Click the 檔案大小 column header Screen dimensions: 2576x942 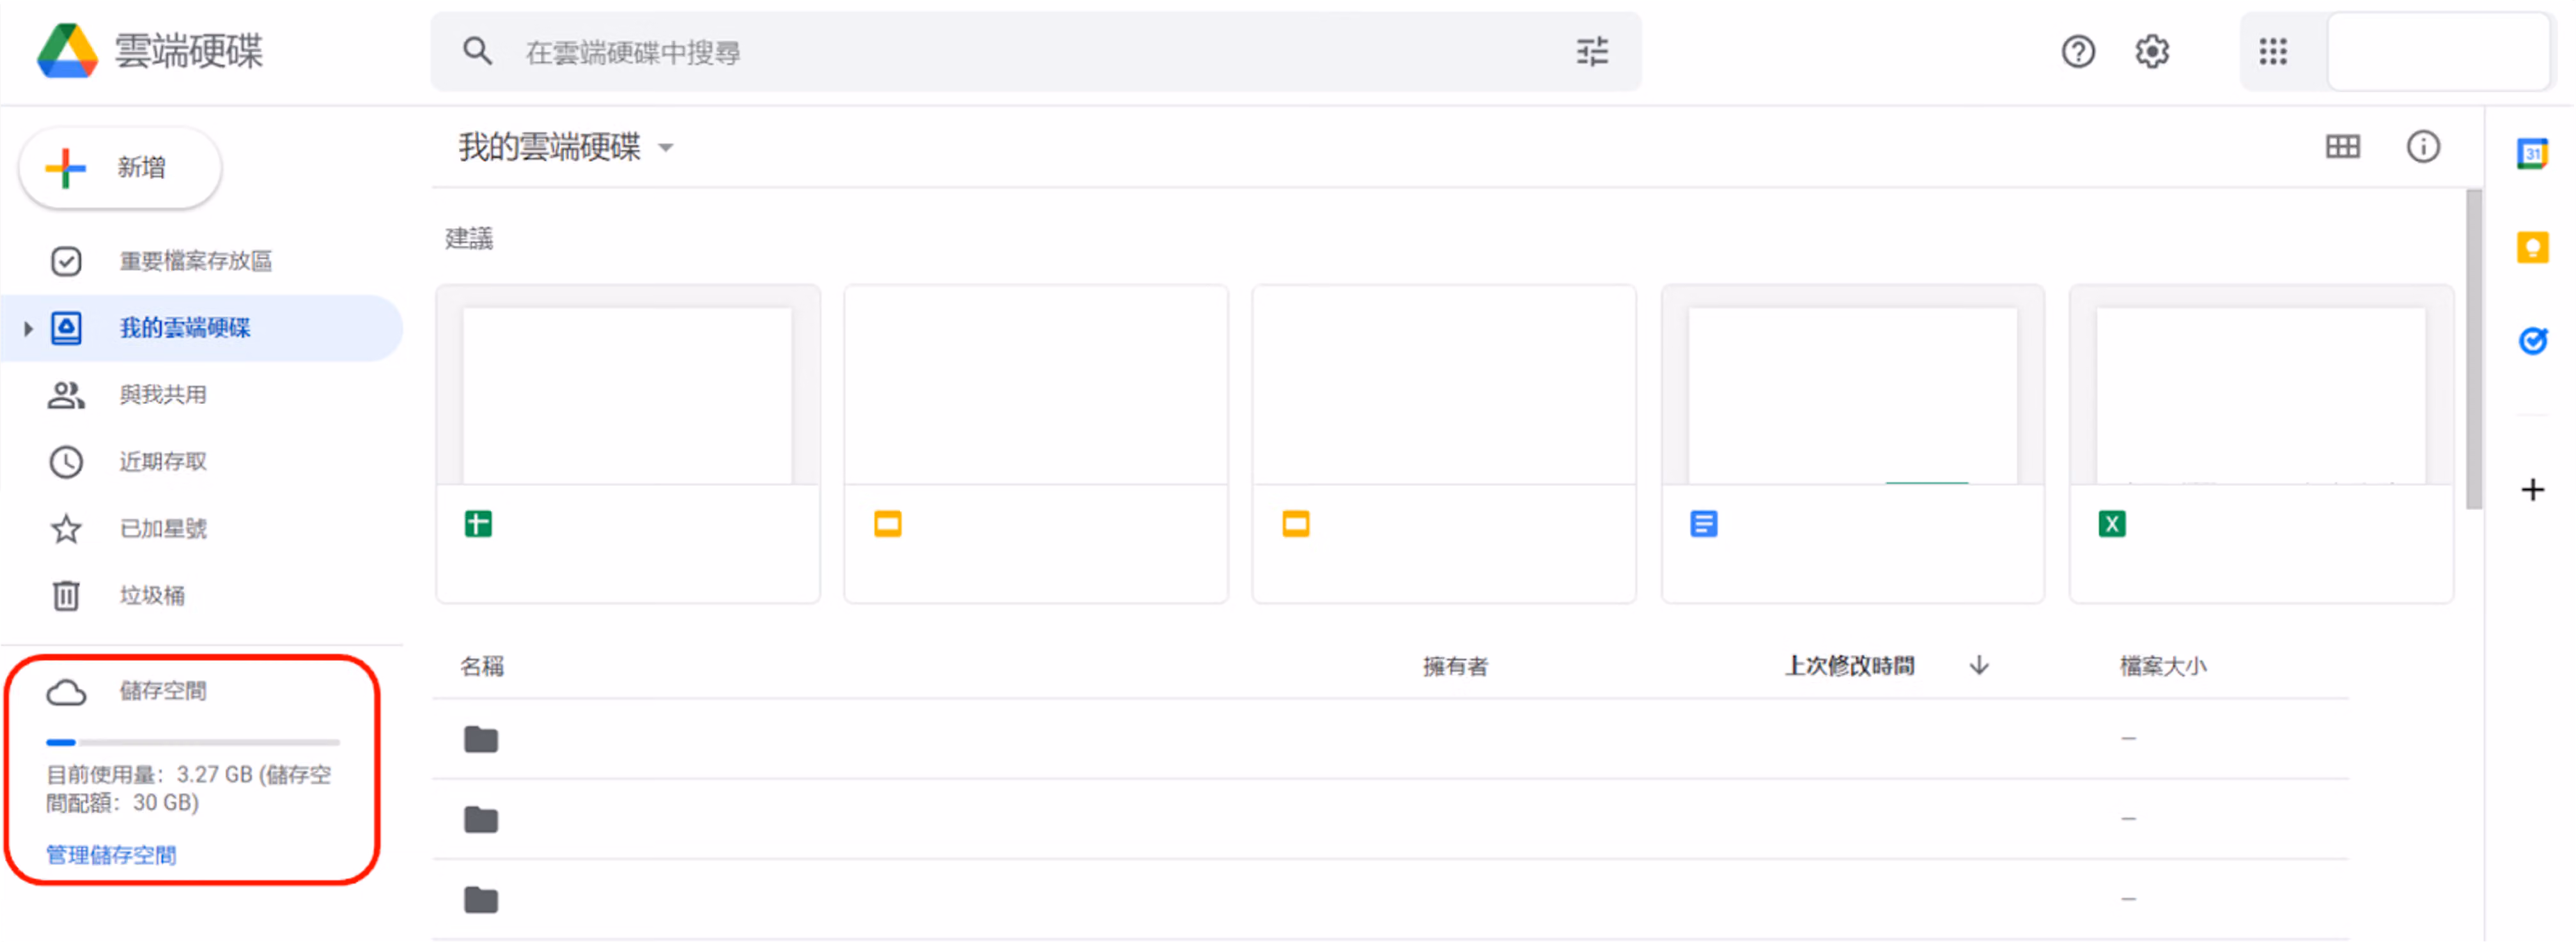pyautogui.click(x=2163, y=666)
